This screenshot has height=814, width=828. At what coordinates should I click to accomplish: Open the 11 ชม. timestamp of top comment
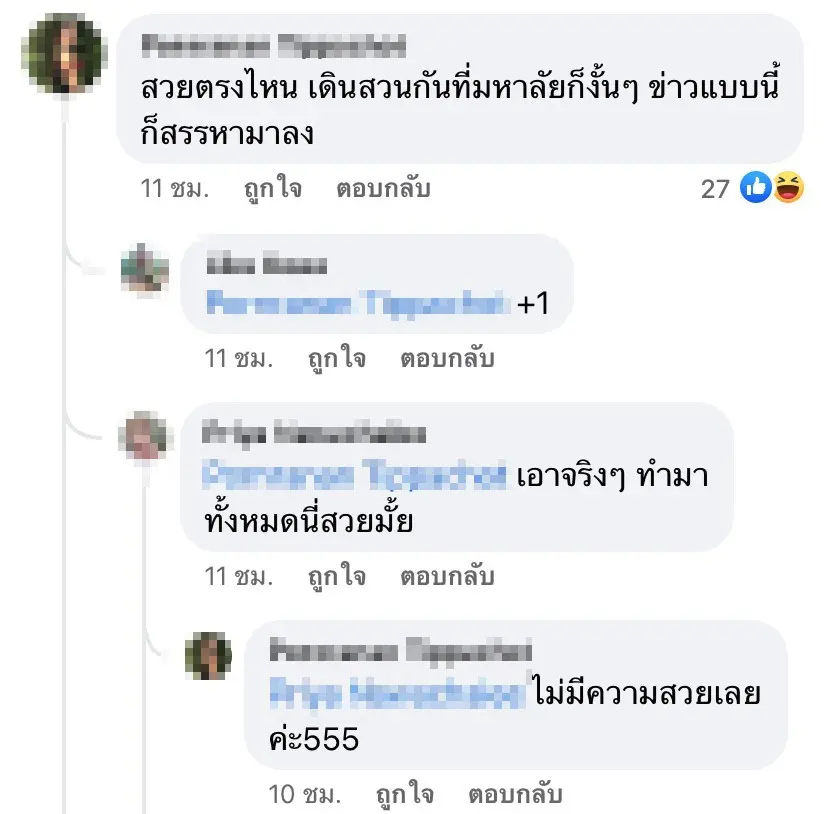(175, 189)
